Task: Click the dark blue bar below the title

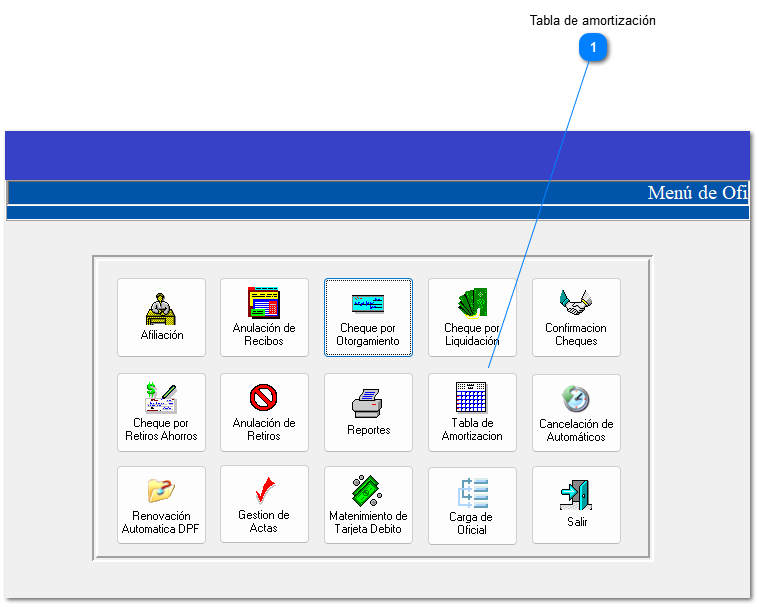Action: 377,213
